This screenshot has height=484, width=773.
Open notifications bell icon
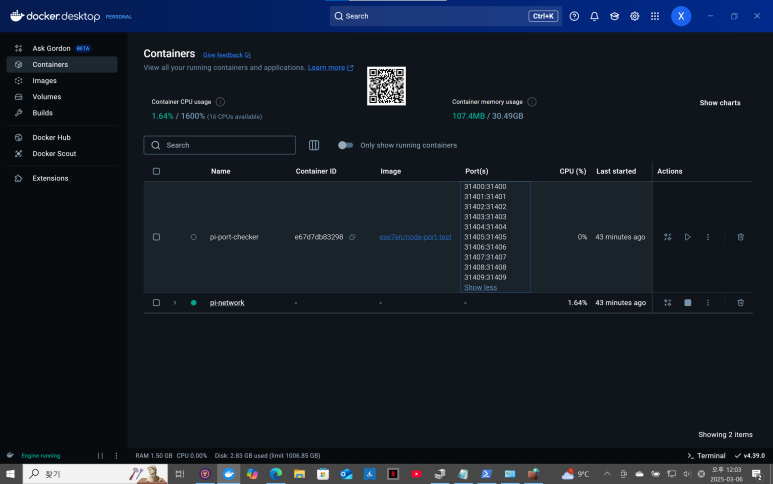pyautogui.click(x=594, y=16)
